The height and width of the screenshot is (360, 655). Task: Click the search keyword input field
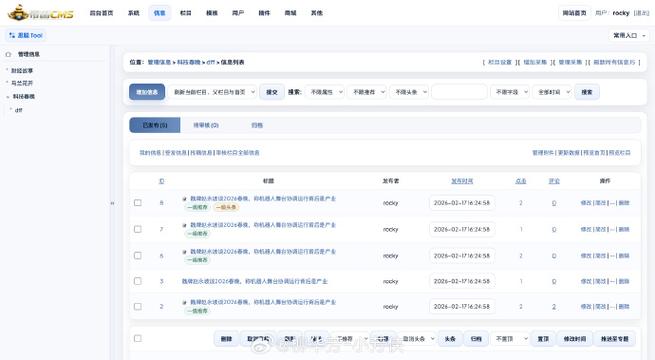459,92
